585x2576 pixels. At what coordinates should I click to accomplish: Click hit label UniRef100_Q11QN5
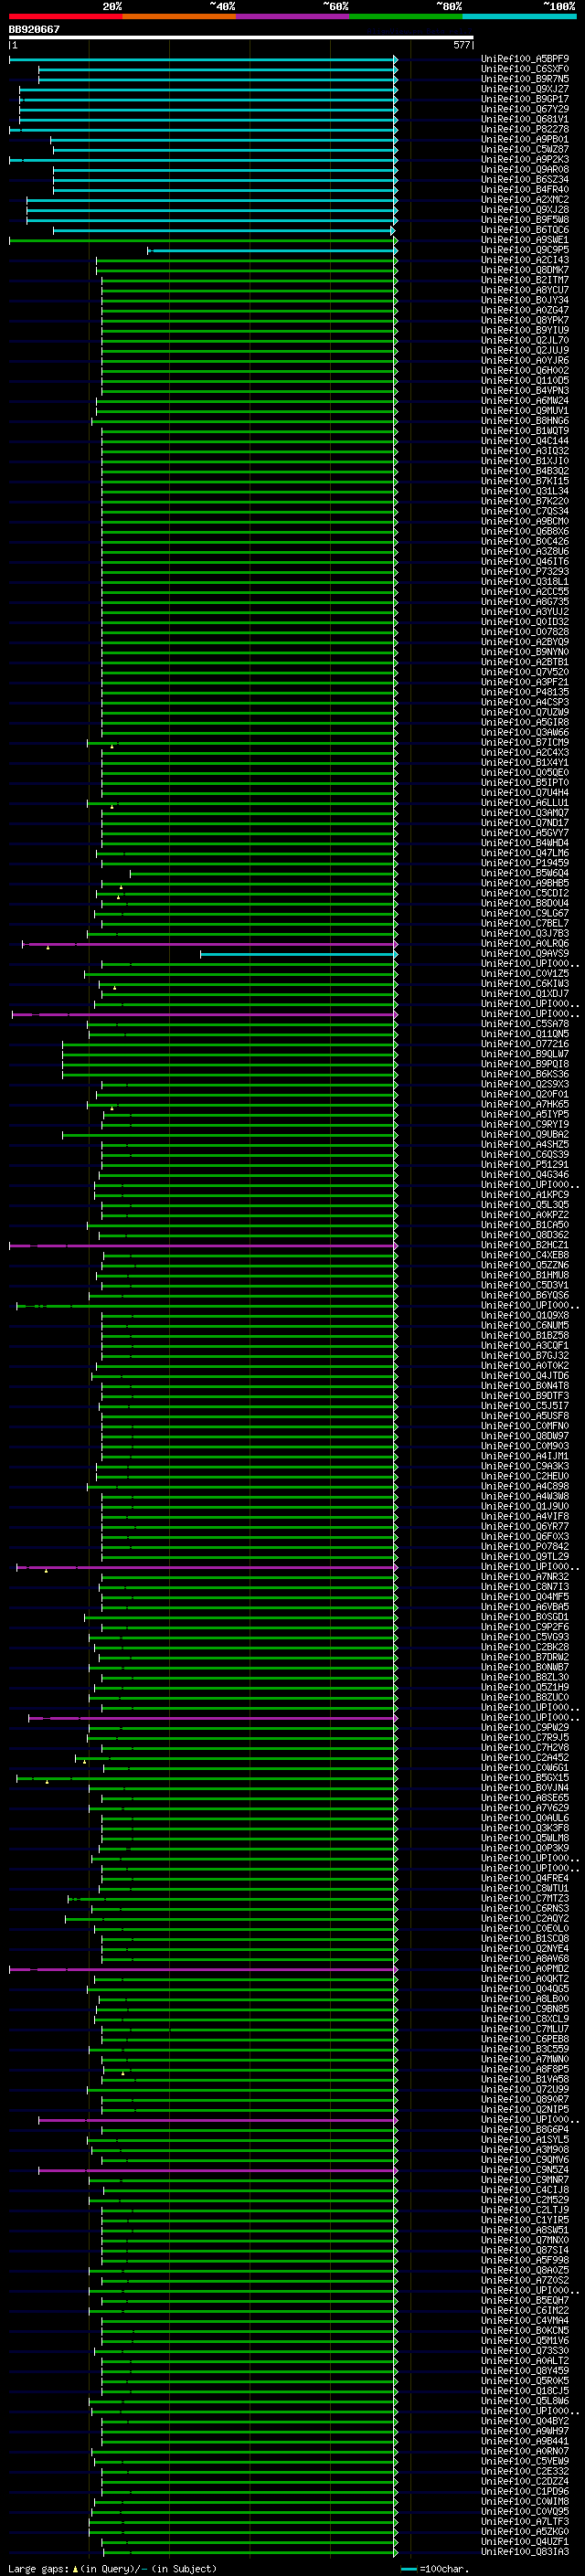(x=525, y=1034)
